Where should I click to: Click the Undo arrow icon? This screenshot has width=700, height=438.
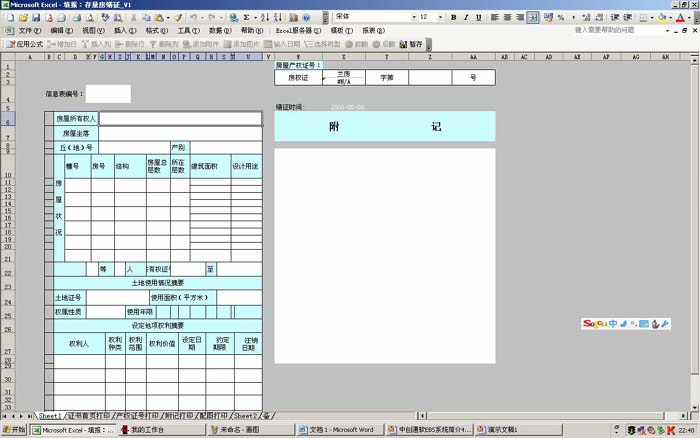click(194, 18)
